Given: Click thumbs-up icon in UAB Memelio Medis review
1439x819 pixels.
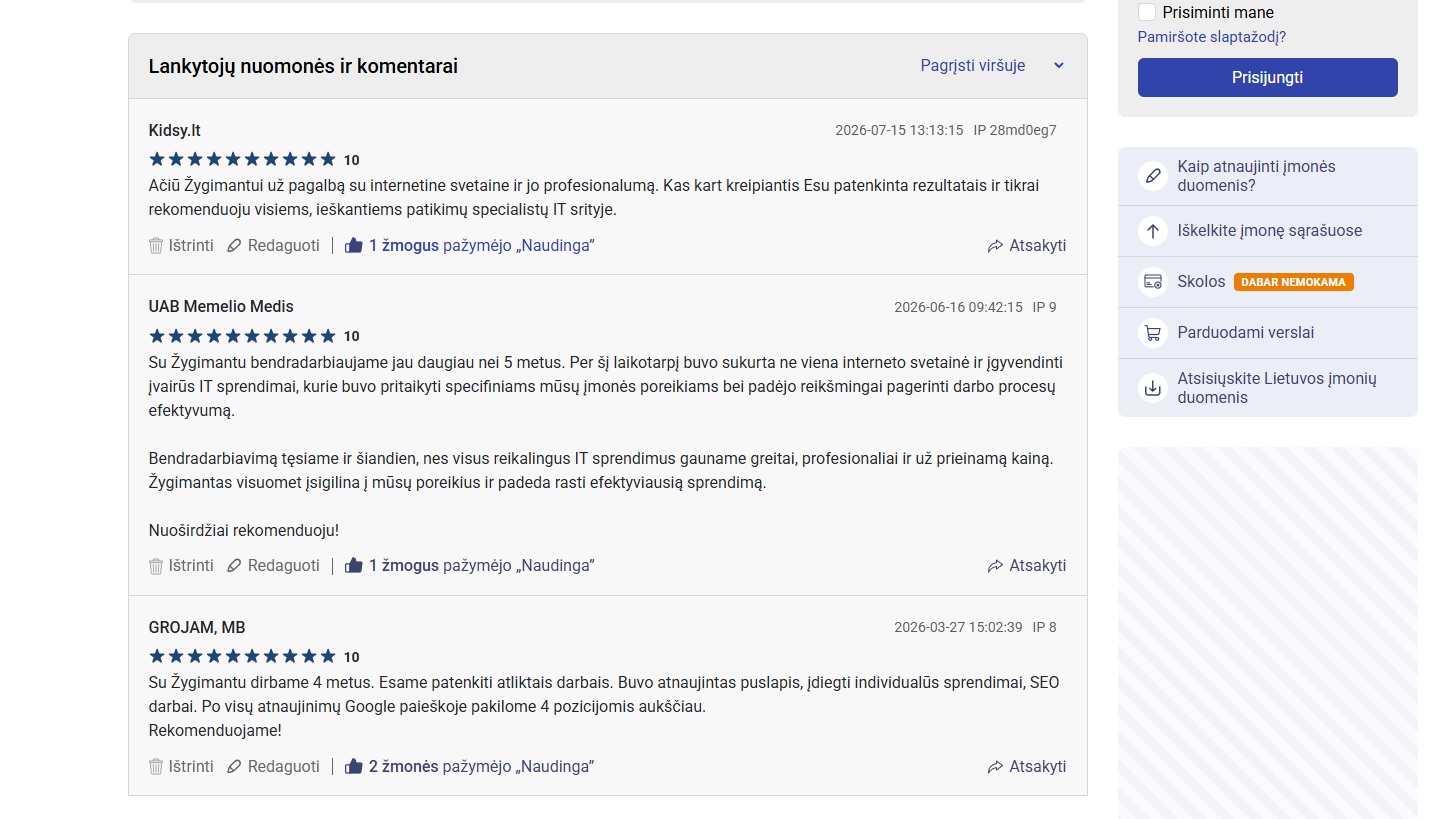Looking at the screenshot, I should [x=353, y=565].
